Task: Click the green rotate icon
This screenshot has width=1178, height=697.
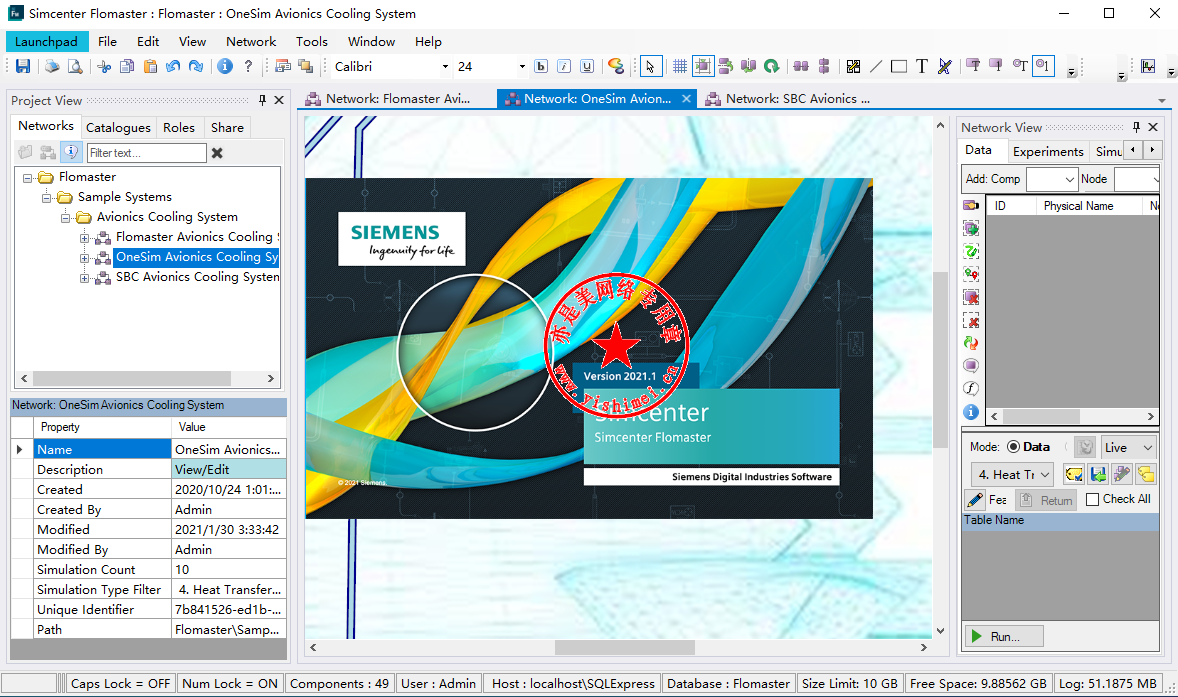Action: [772, 66]
